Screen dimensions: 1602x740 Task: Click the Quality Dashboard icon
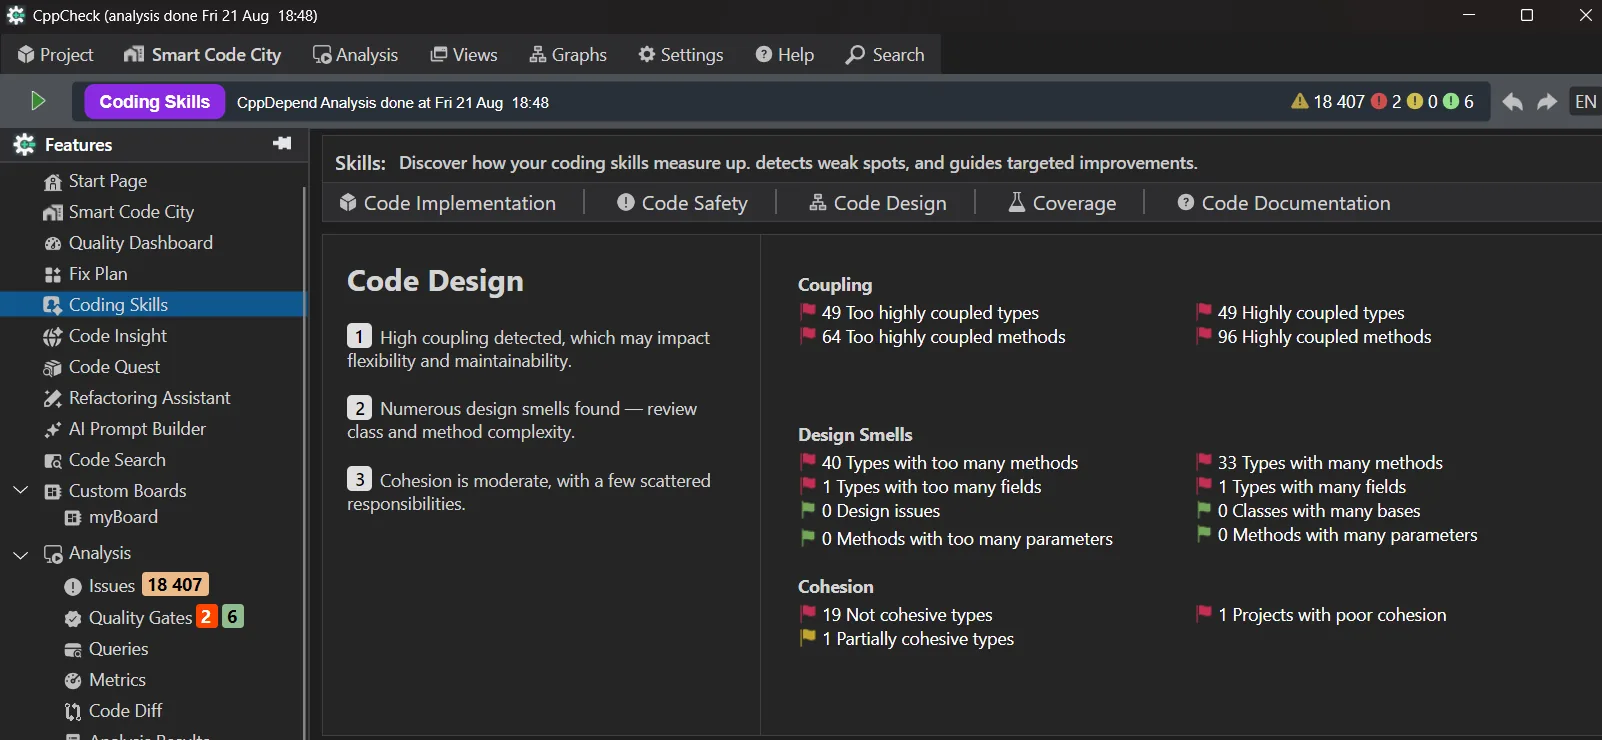point(53,244)
